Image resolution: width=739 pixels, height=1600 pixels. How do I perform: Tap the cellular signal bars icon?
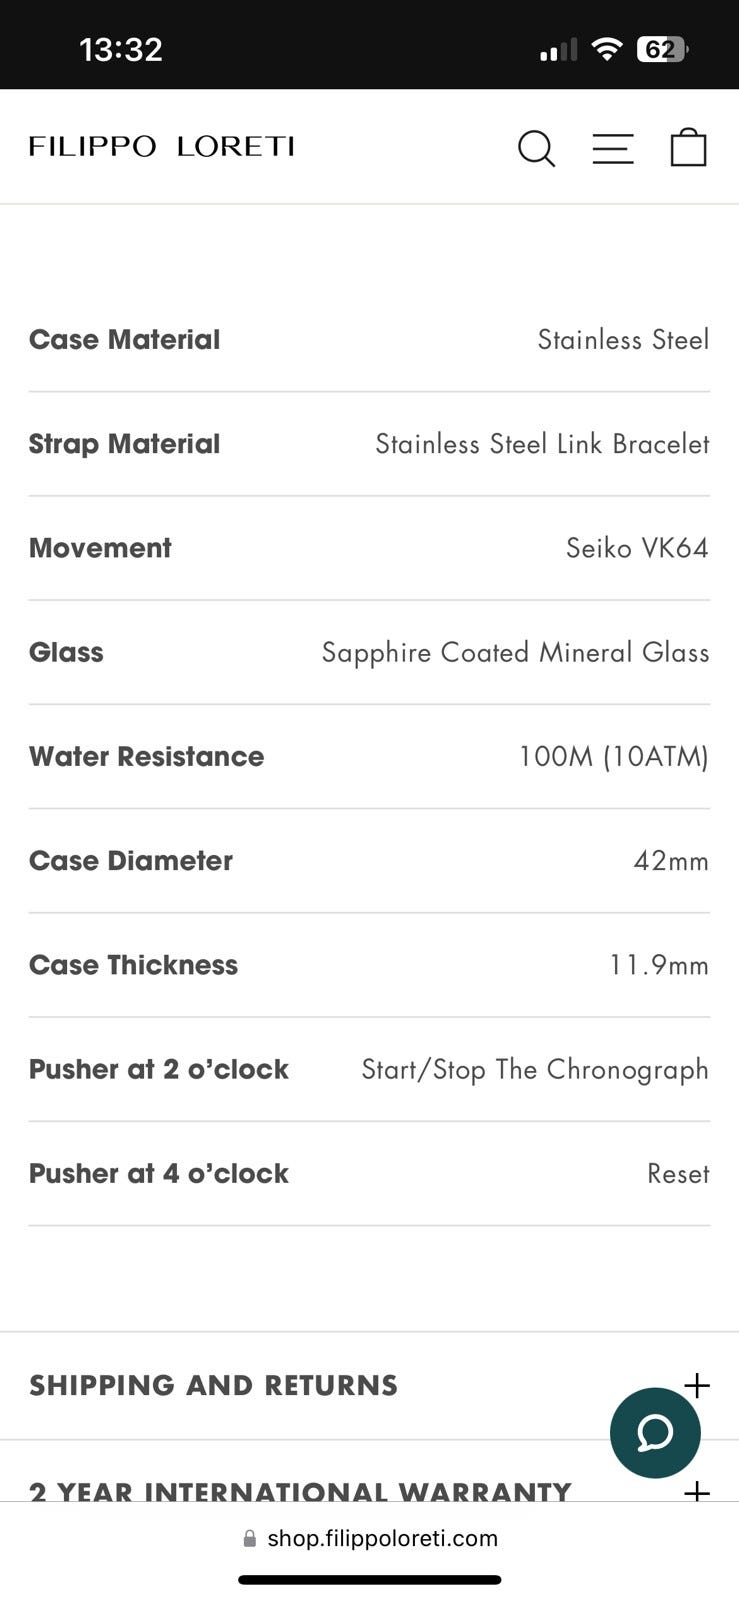click(558, 50)
